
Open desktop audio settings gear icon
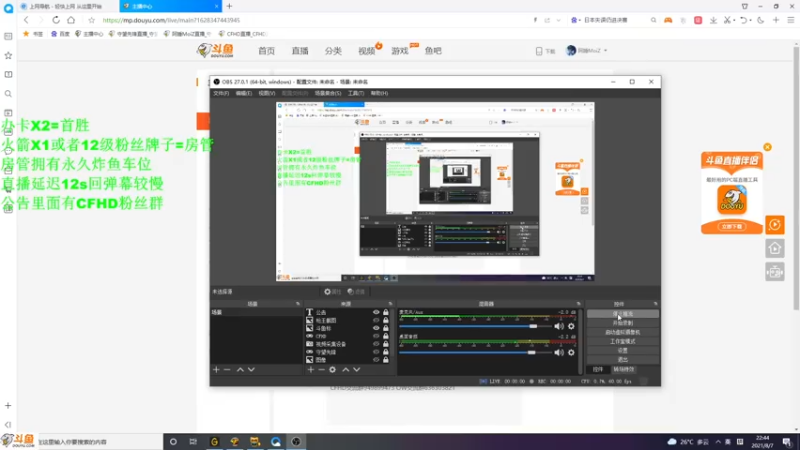coord(571,352)
